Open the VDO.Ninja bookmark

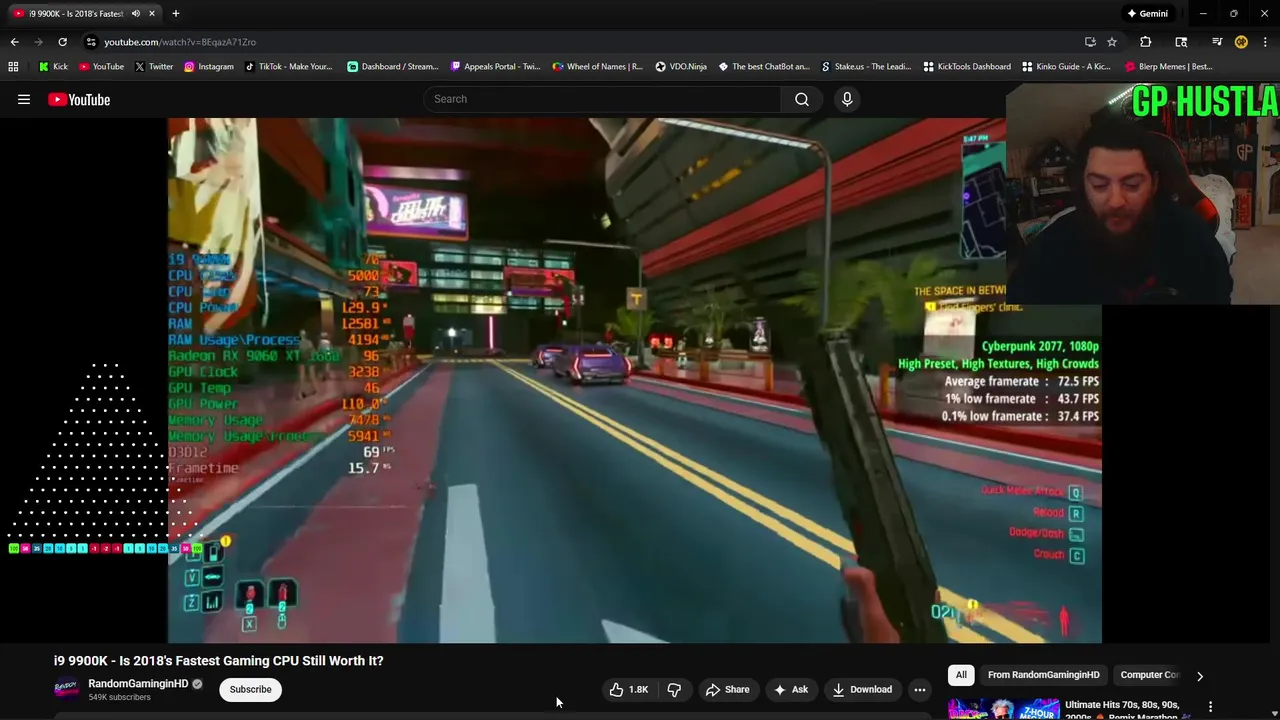(x=681, y=67)
